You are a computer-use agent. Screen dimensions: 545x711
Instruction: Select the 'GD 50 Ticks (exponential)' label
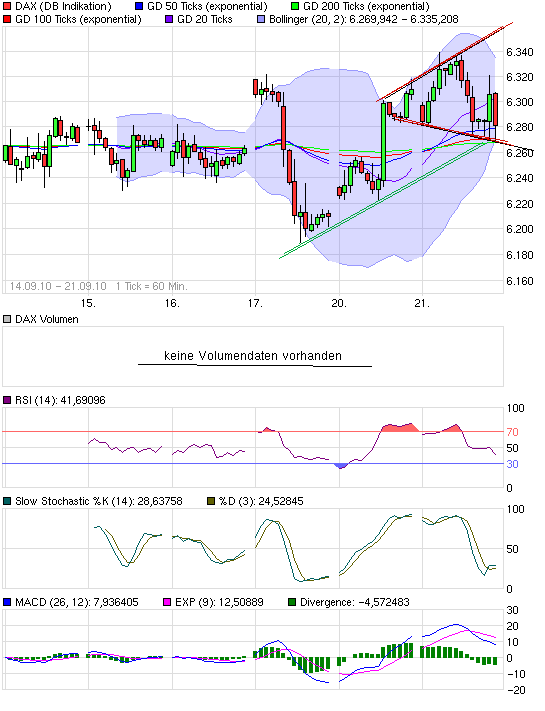[x=207, y=6]
